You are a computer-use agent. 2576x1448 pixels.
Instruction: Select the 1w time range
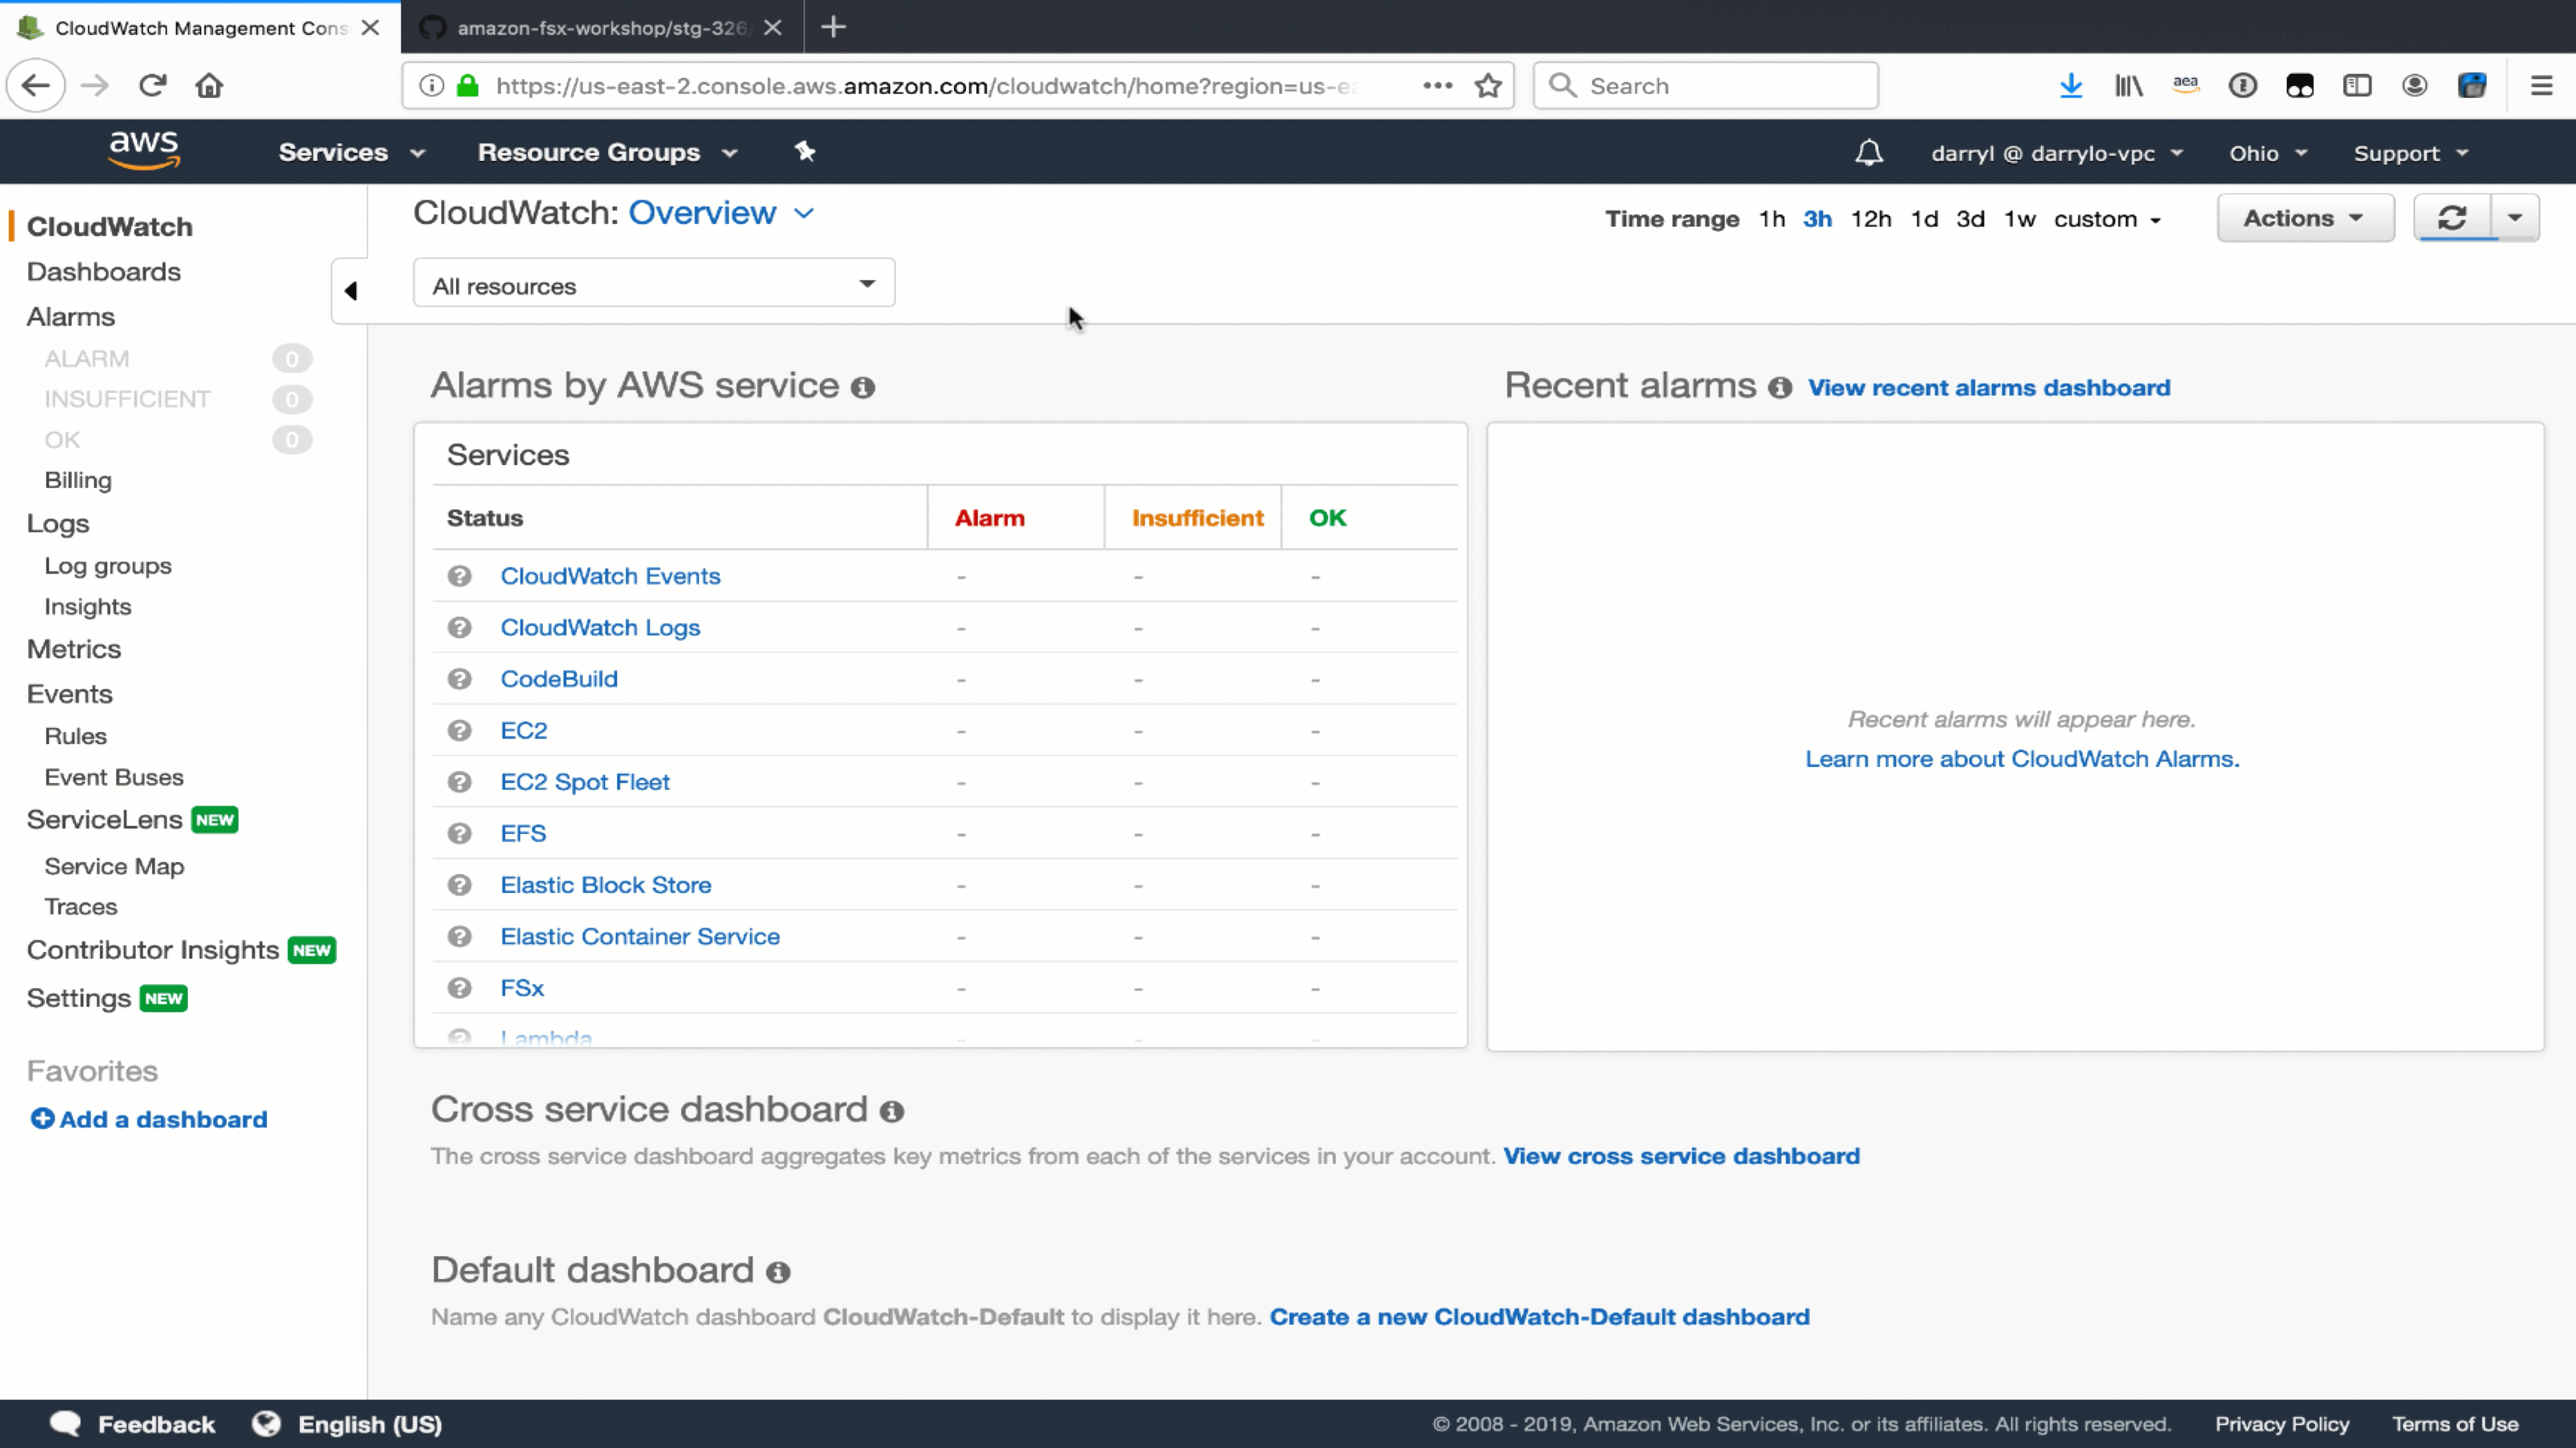click(2019, 219)
